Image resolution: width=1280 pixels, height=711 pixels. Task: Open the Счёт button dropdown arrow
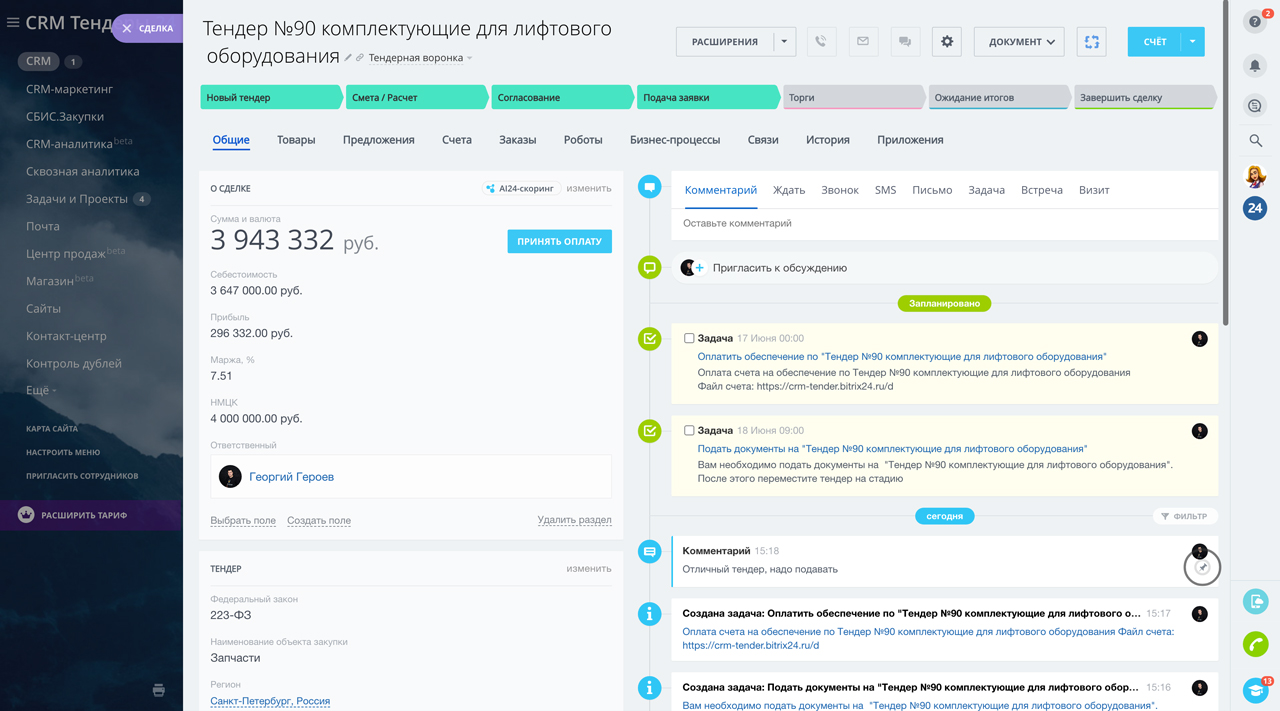1192,41
